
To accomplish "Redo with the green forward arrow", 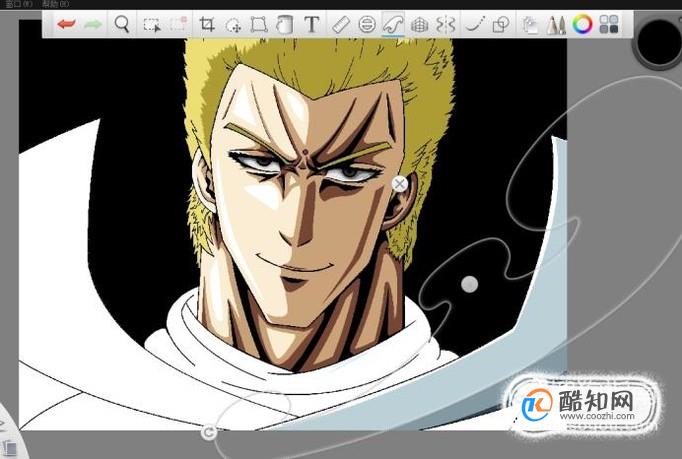I will (93, 24).
